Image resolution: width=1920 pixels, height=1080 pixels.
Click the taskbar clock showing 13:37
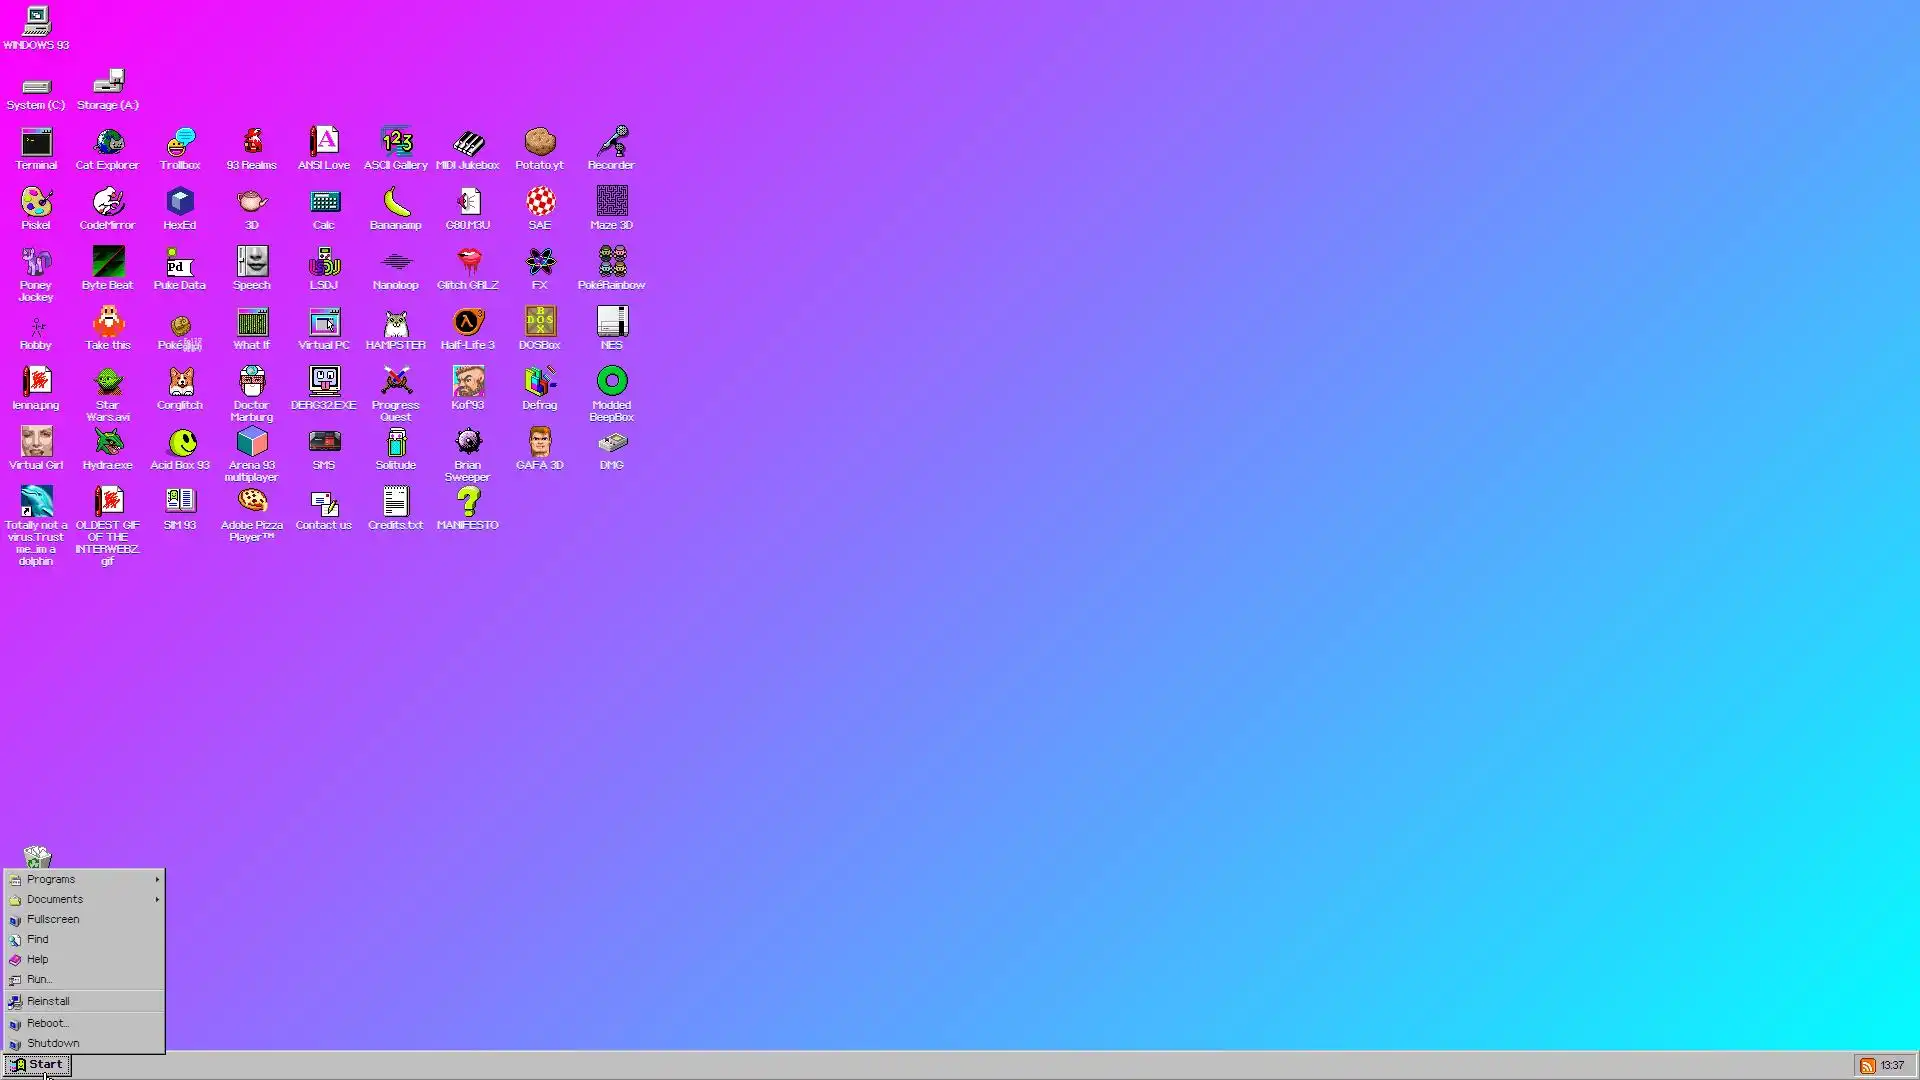[1892, 1066]
